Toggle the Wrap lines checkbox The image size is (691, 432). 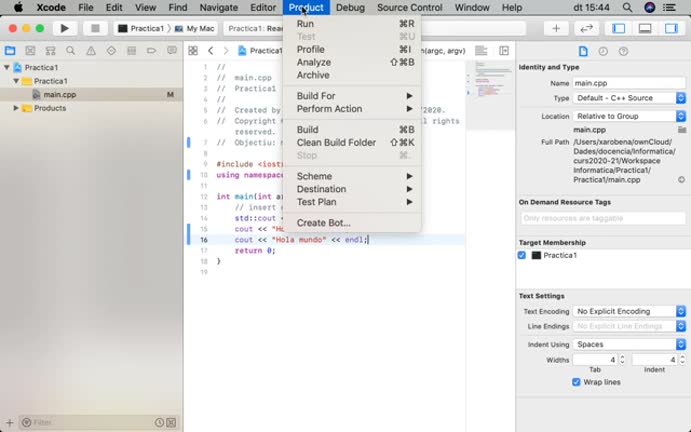(576, 382)
